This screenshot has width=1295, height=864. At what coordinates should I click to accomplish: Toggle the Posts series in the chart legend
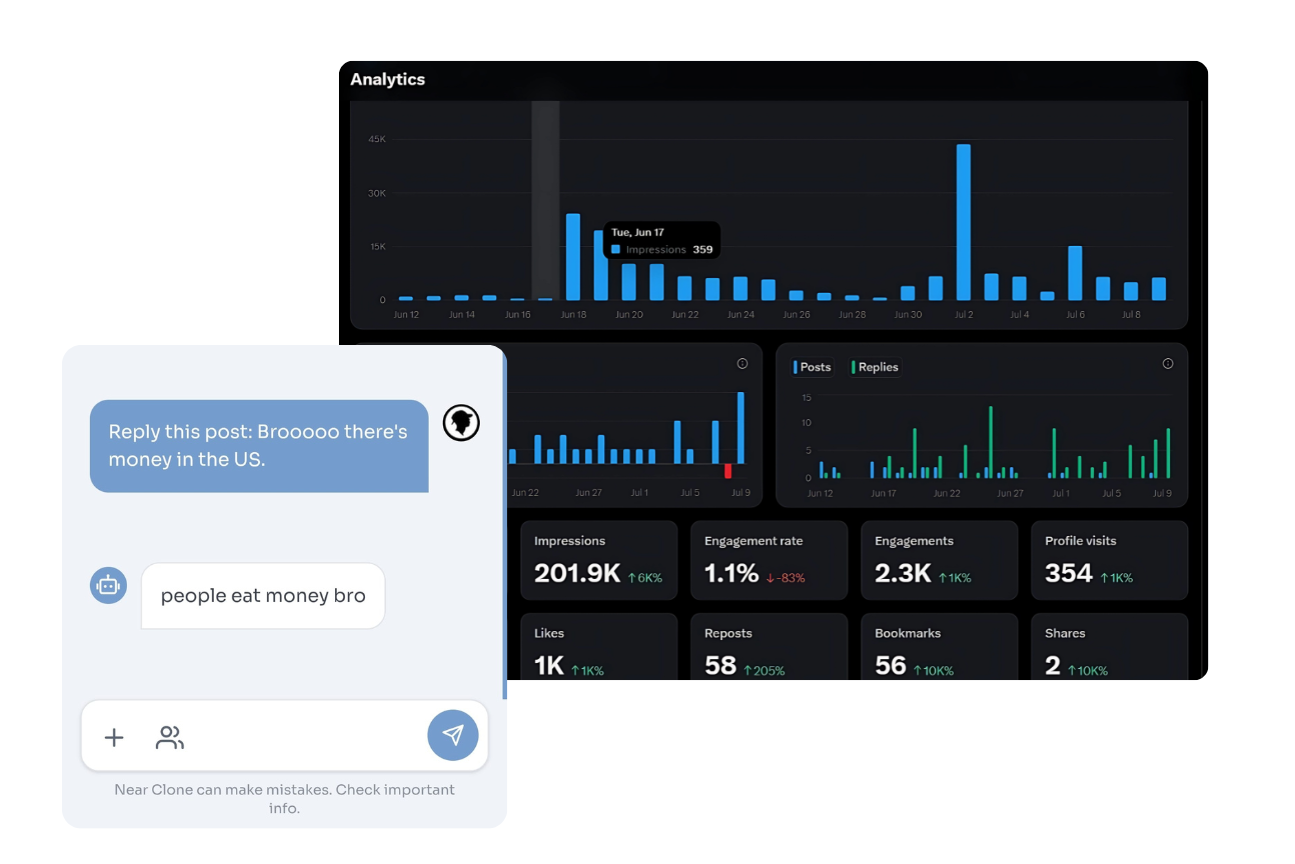pyautogui.click(x=812, y=367)
